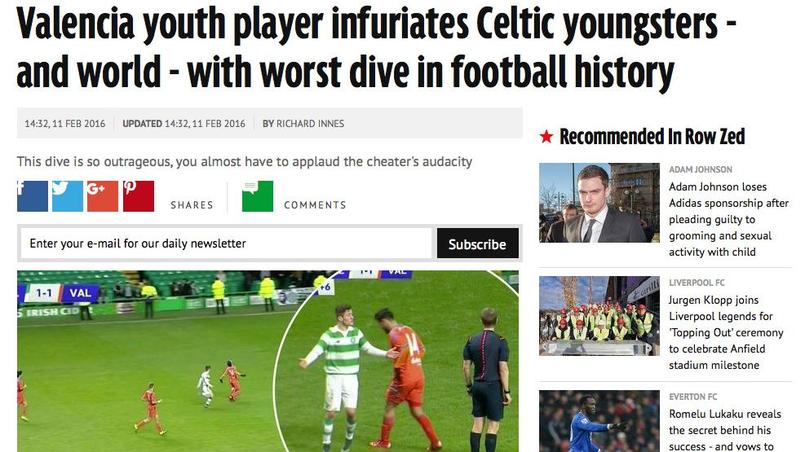View author Richard Innes profile

tap(310, 124)
